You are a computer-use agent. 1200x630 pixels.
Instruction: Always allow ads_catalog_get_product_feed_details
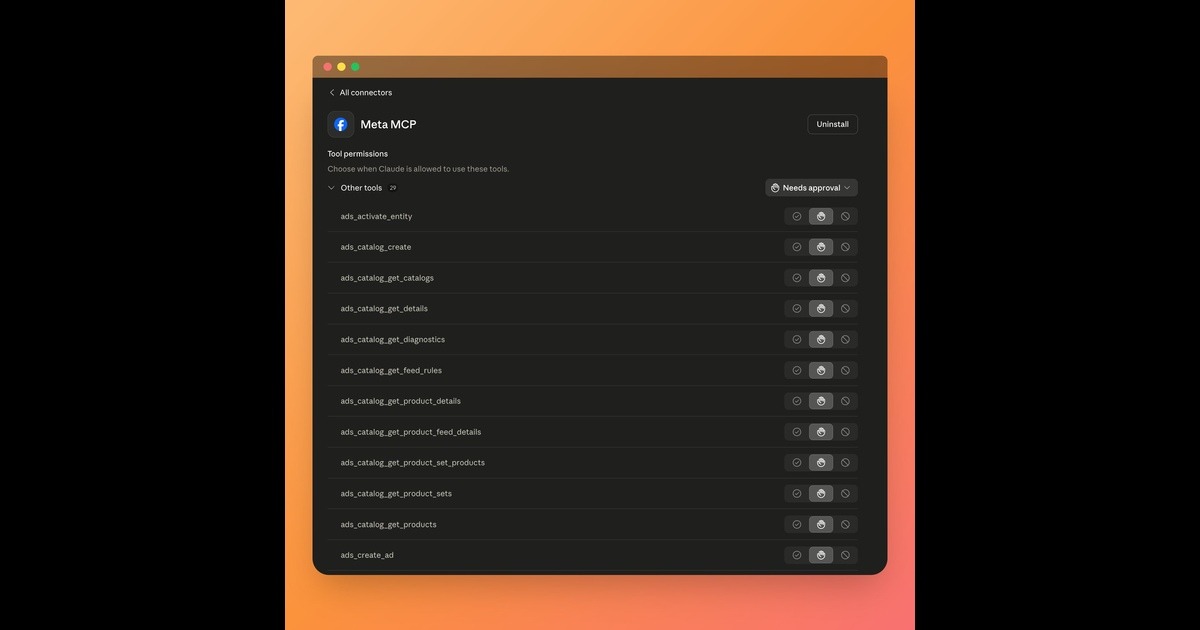coord(797,432)
